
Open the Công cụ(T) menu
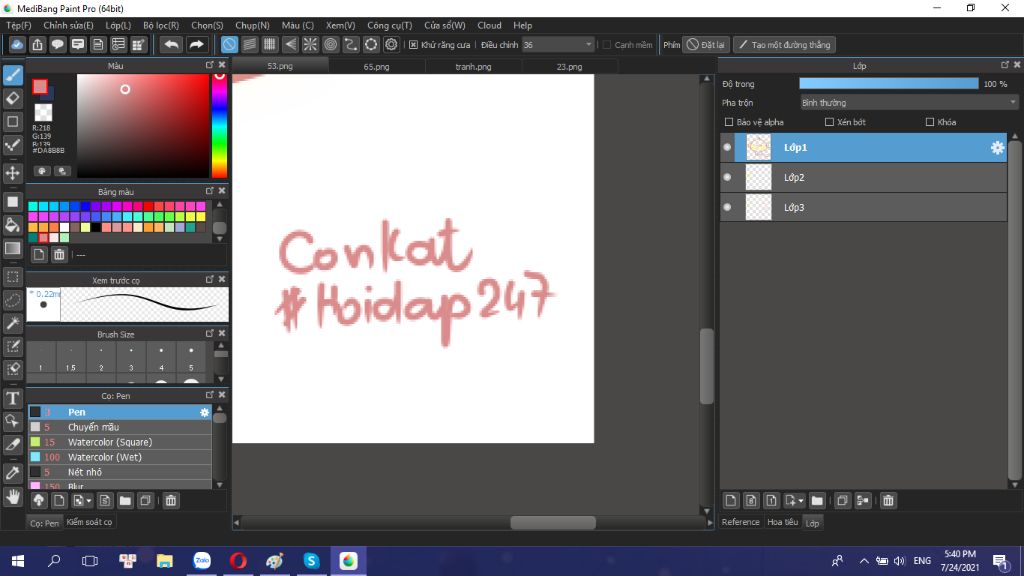pyautogui.click(x=389, y=25)
